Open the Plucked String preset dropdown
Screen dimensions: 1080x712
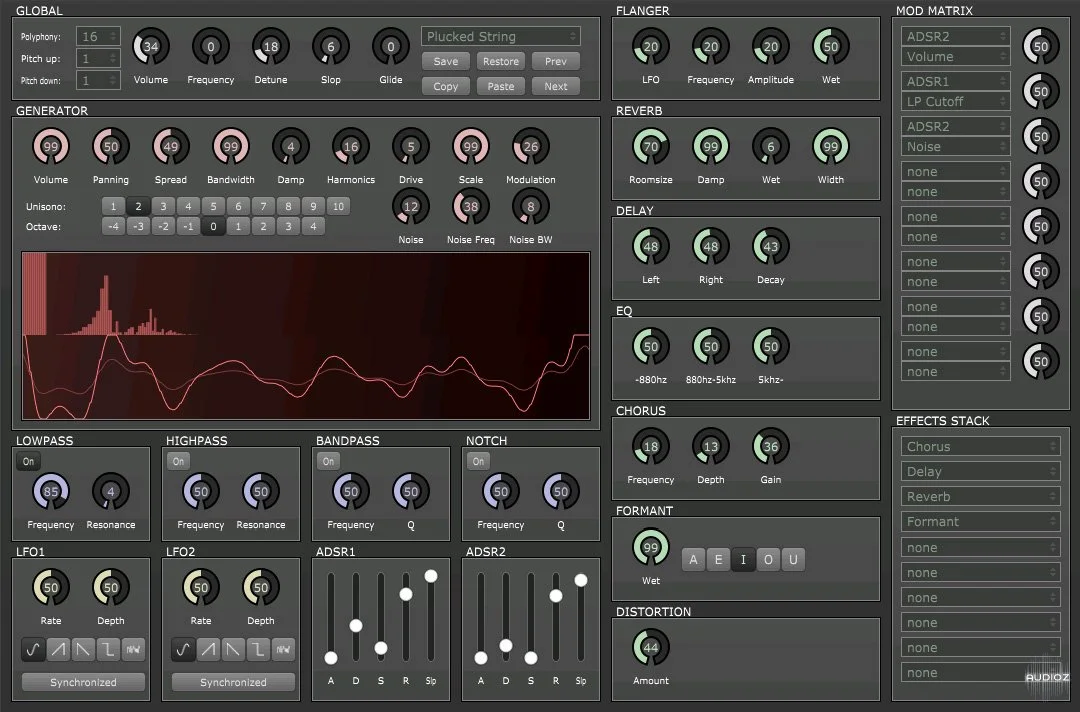pyautogui.click(x=501, y=36)
